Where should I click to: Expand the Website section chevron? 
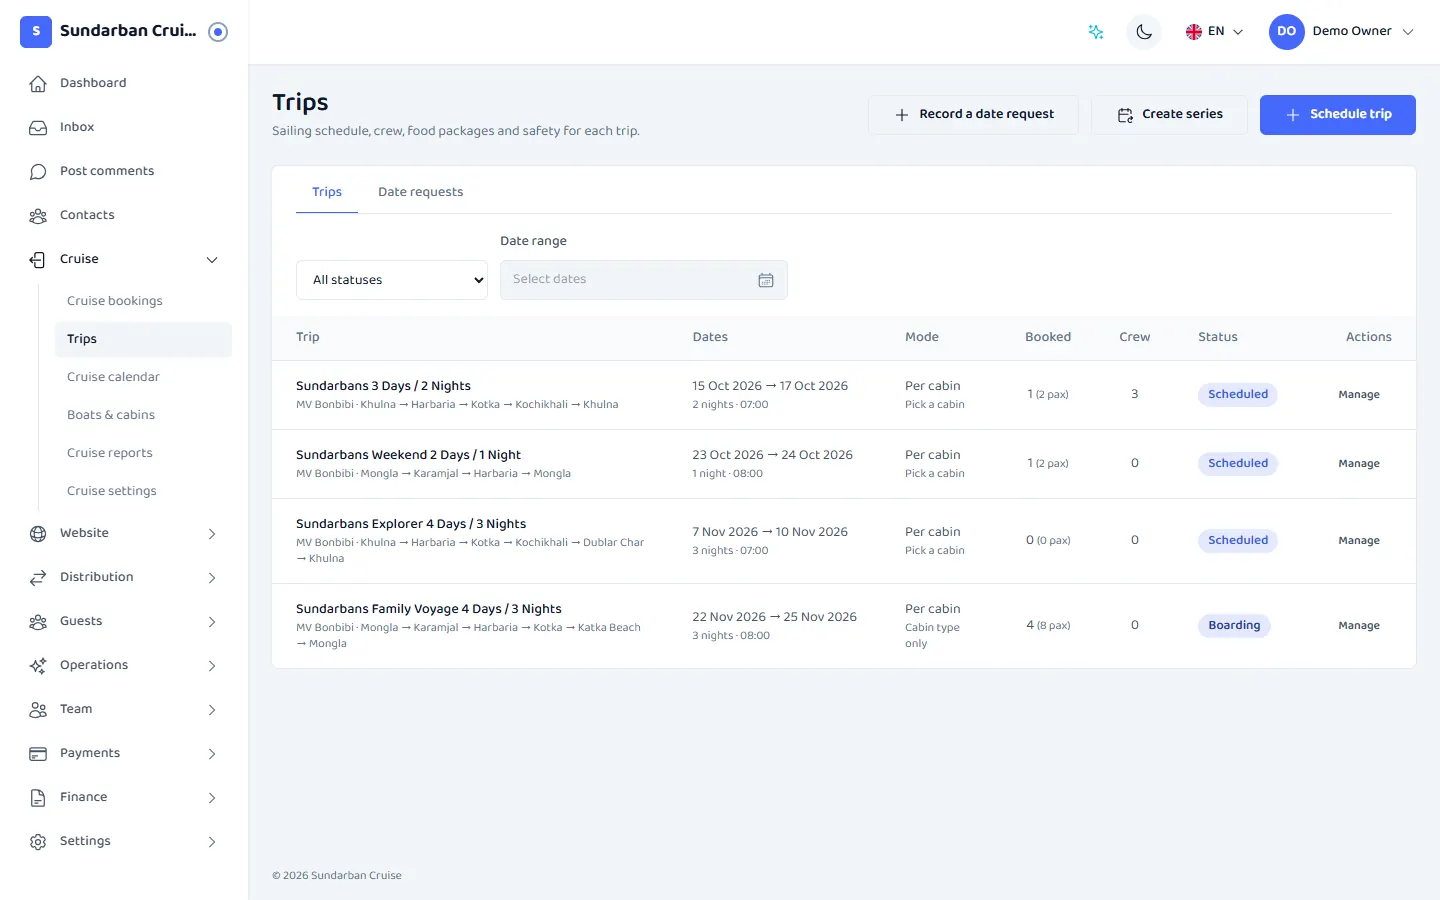212,534
